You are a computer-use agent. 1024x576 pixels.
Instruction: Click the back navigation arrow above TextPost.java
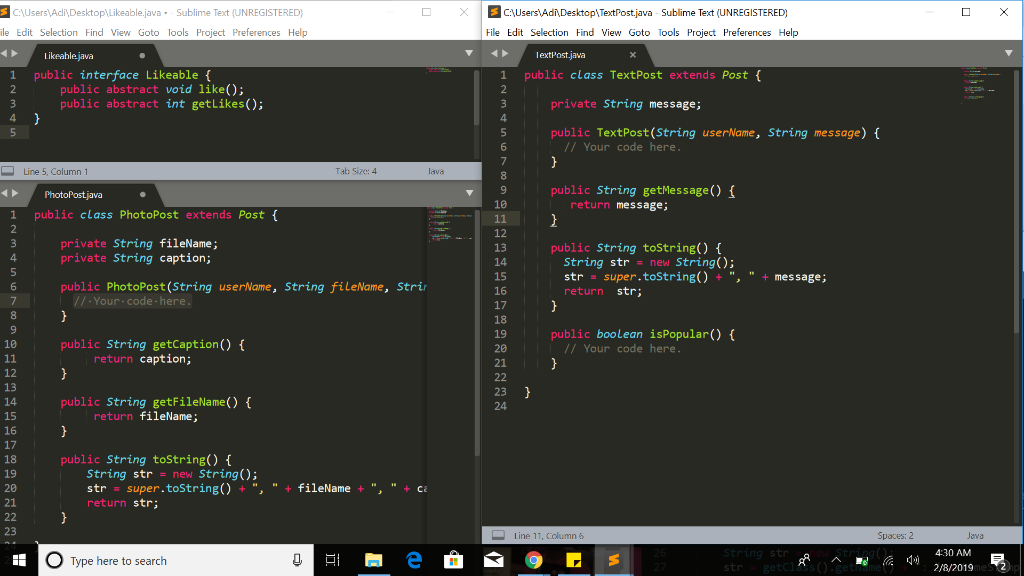(x=492, y=55)
